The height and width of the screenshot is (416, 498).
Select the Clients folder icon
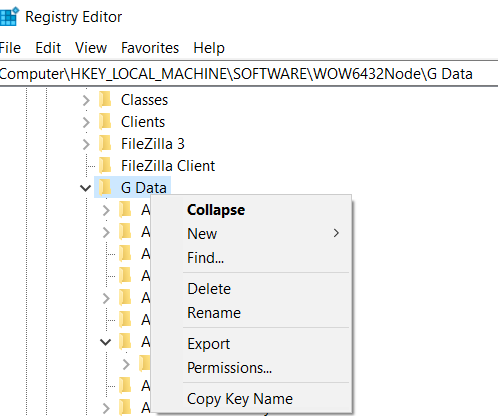pyautogui.click(x=105, y=122)
